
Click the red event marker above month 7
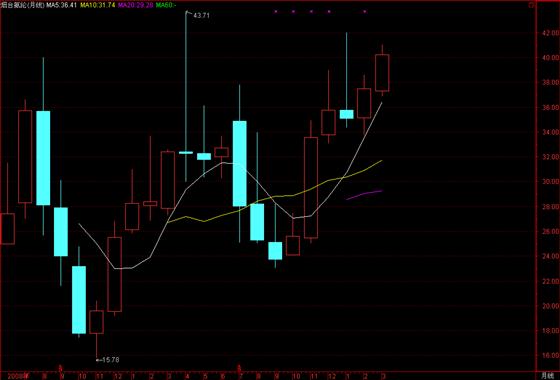coord(239,367)
